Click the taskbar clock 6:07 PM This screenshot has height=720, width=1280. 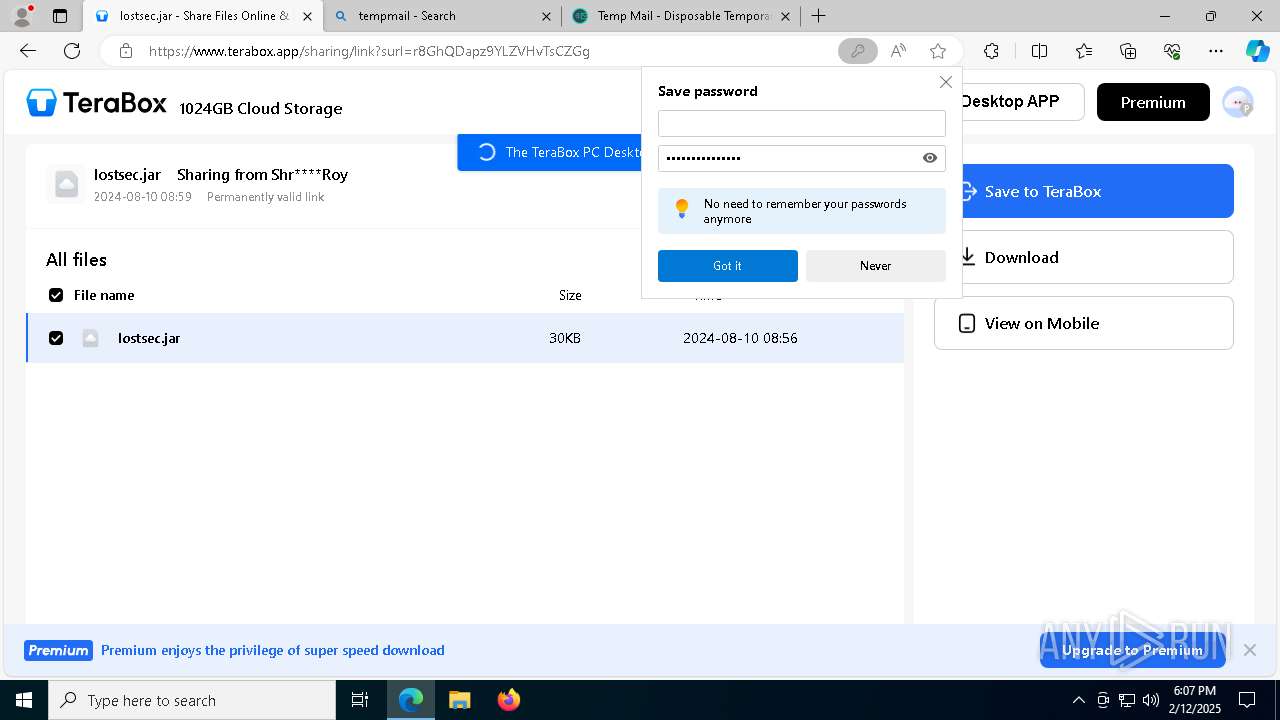[1195, 700]
